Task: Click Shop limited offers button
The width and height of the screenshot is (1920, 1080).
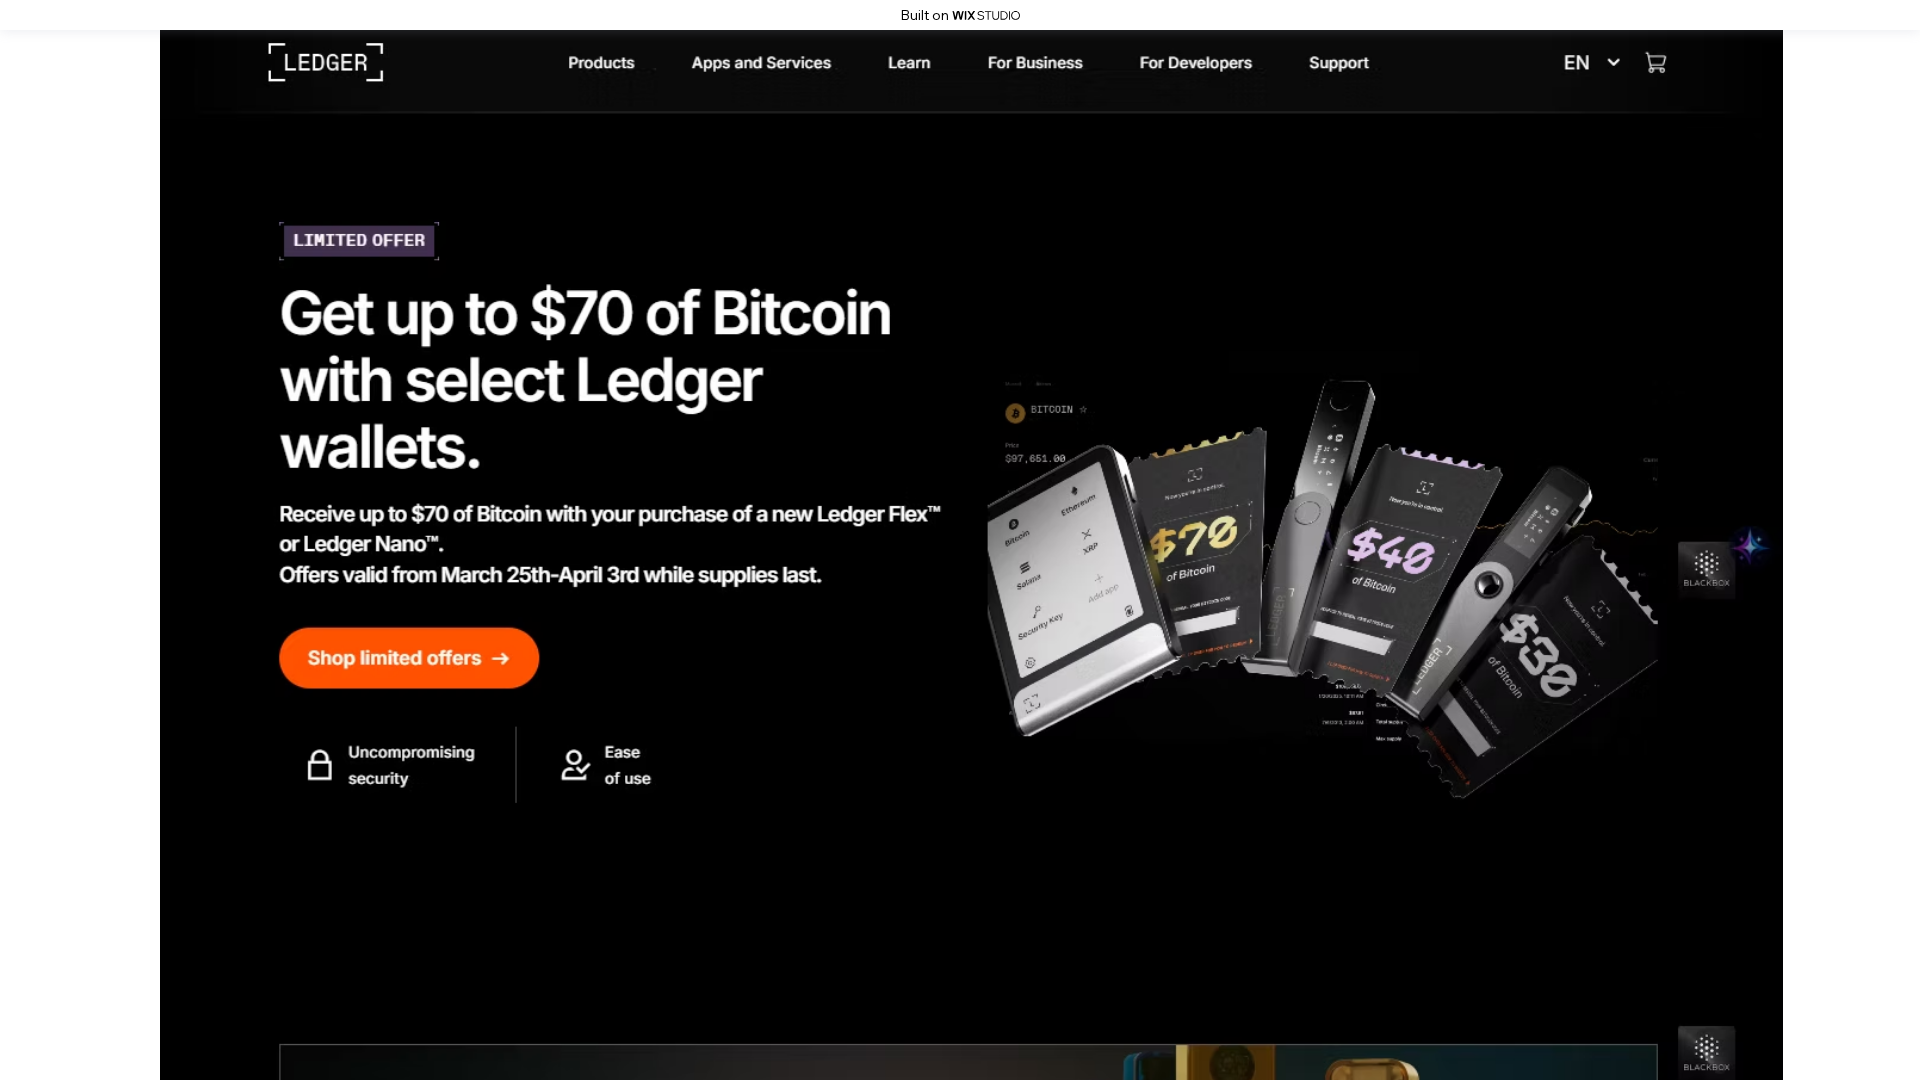Action: [409, 658]
